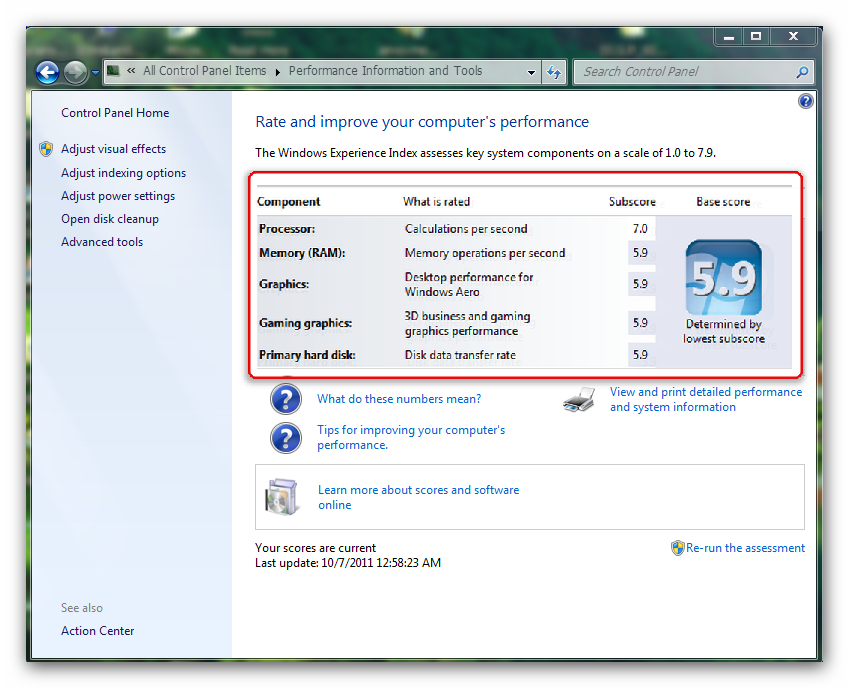Click the software box icon

coord(282,496)
